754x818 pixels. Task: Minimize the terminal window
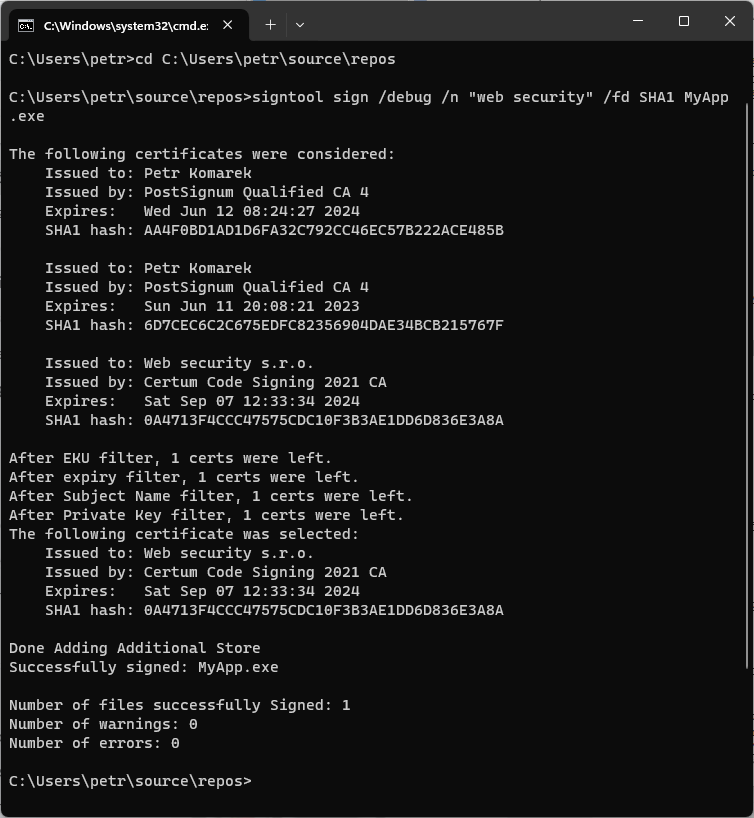(637, 20)
